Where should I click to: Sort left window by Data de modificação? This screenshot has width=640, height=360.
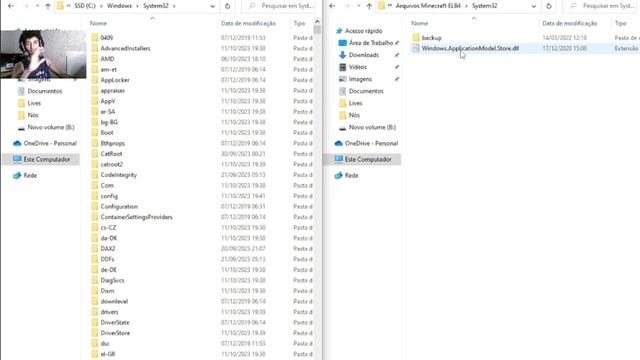pos(249,23)
